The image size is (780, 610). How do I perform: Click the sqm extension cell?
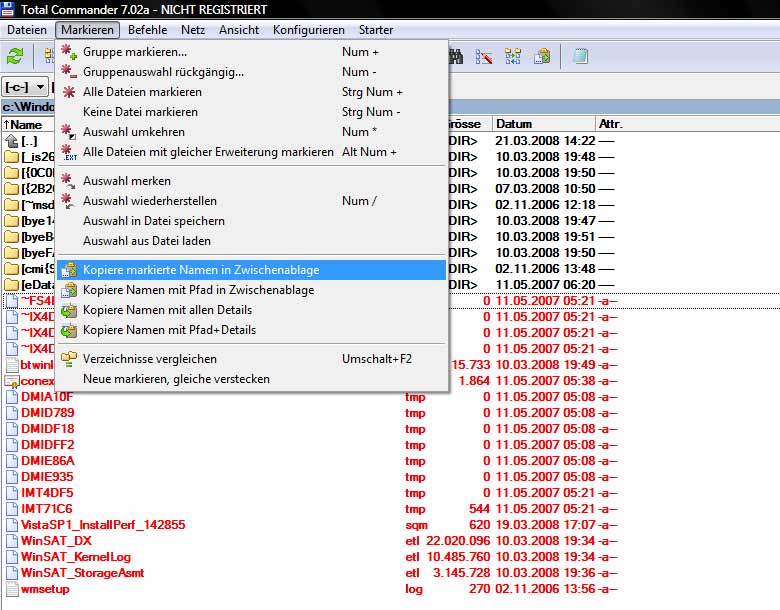pos(416,525)
